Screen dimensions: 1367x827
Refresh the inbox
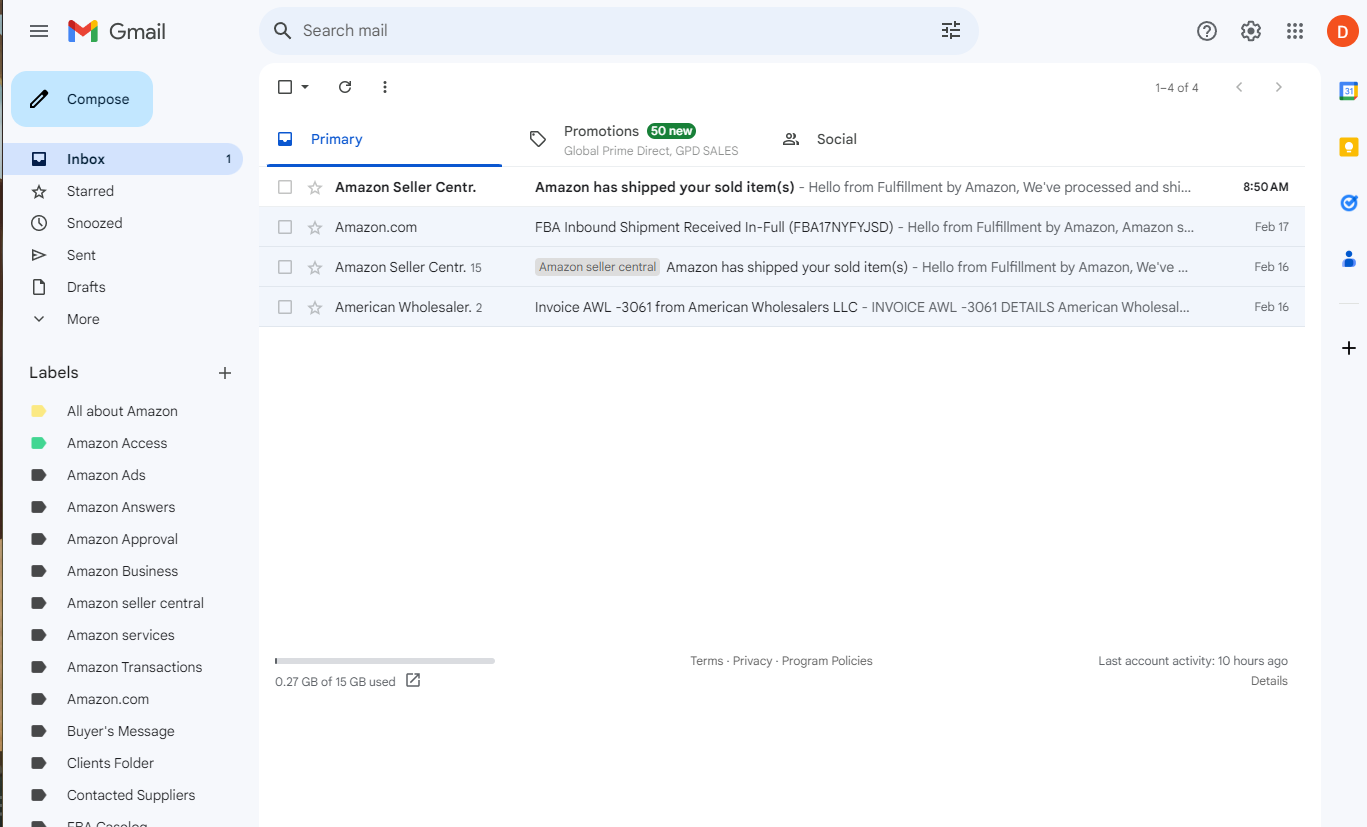345,87
